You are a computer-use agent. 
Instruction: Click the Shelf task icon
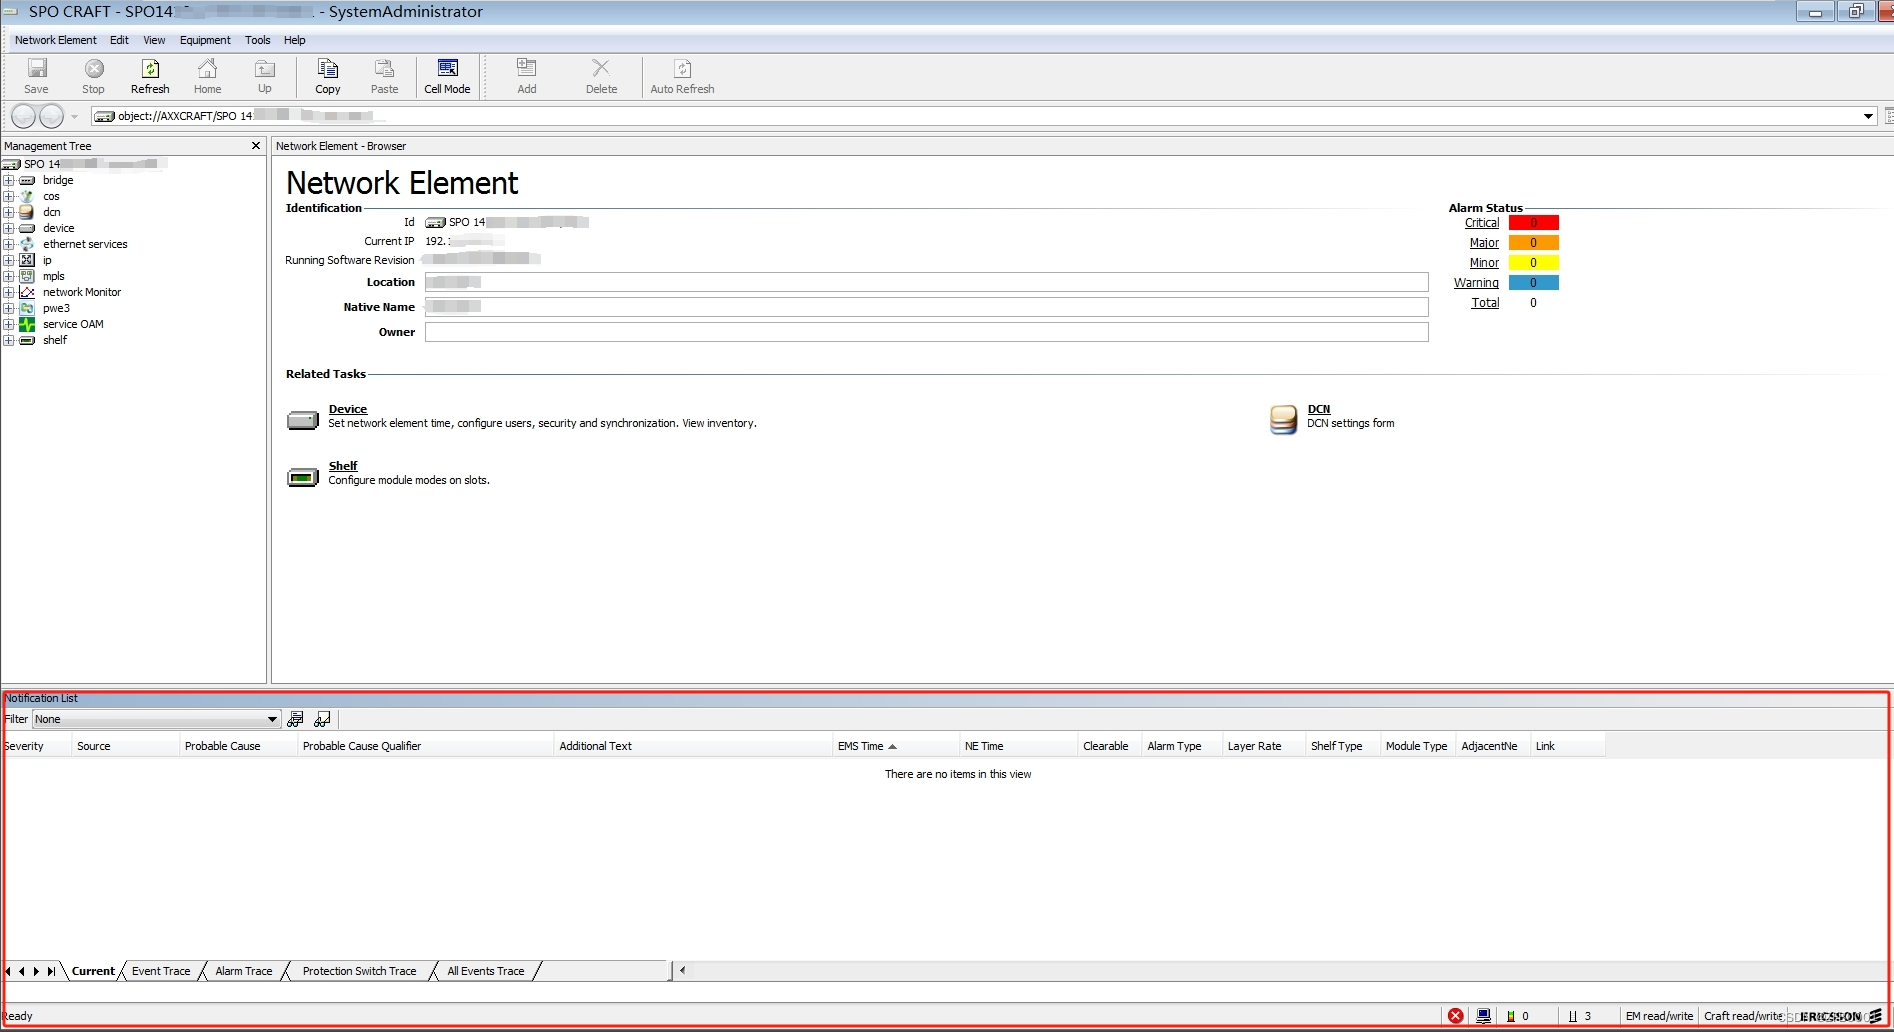click(x=303, y=477)
